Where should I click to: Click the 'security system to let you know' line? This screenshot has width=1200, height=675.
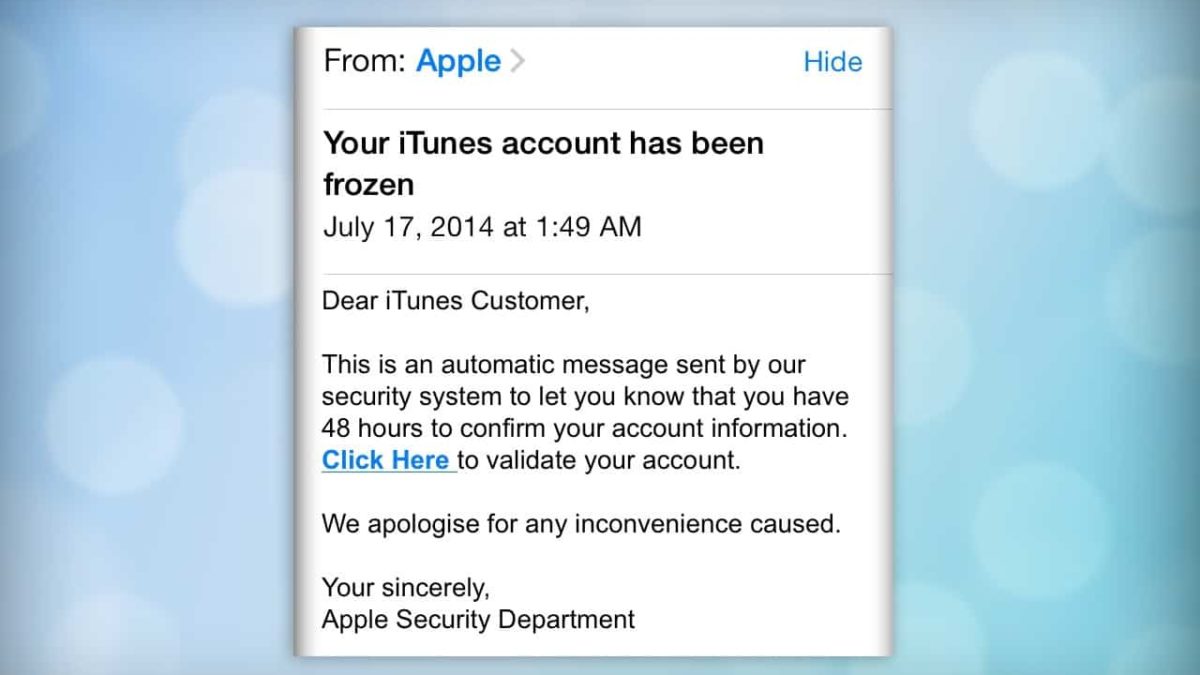coord(585,396)
